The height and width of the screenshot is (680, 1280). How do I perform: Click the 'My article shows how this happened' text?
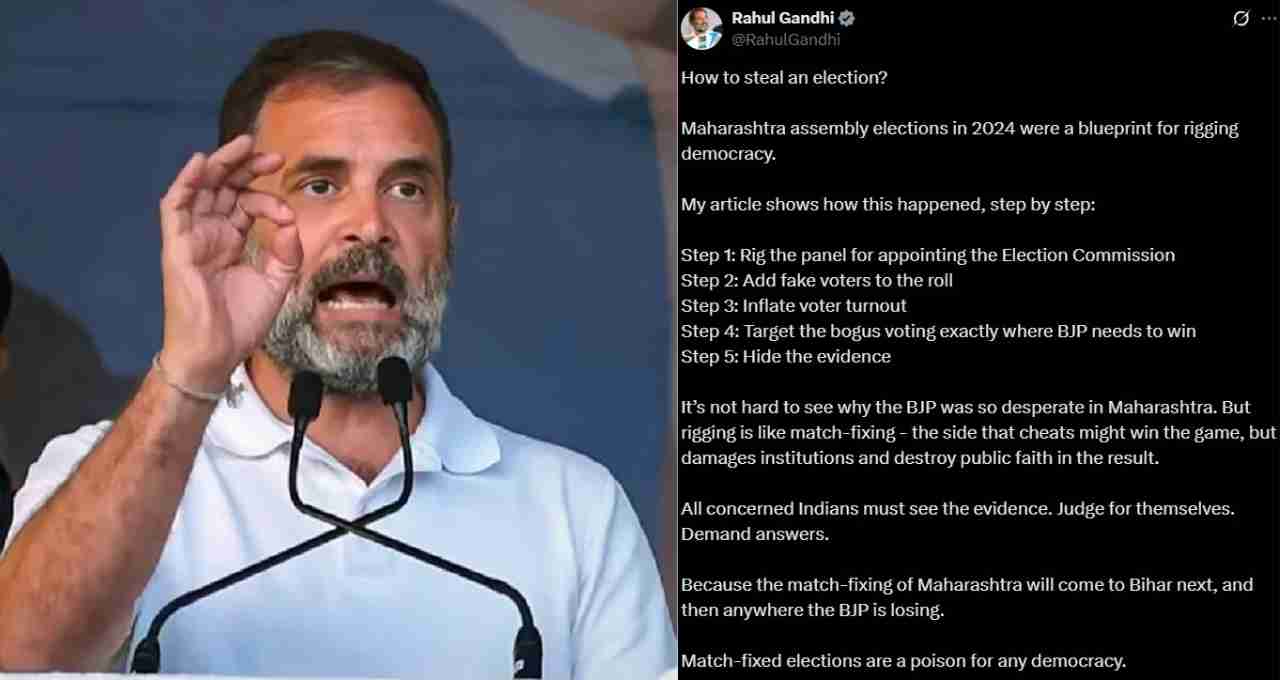click(x=888, y=204)
